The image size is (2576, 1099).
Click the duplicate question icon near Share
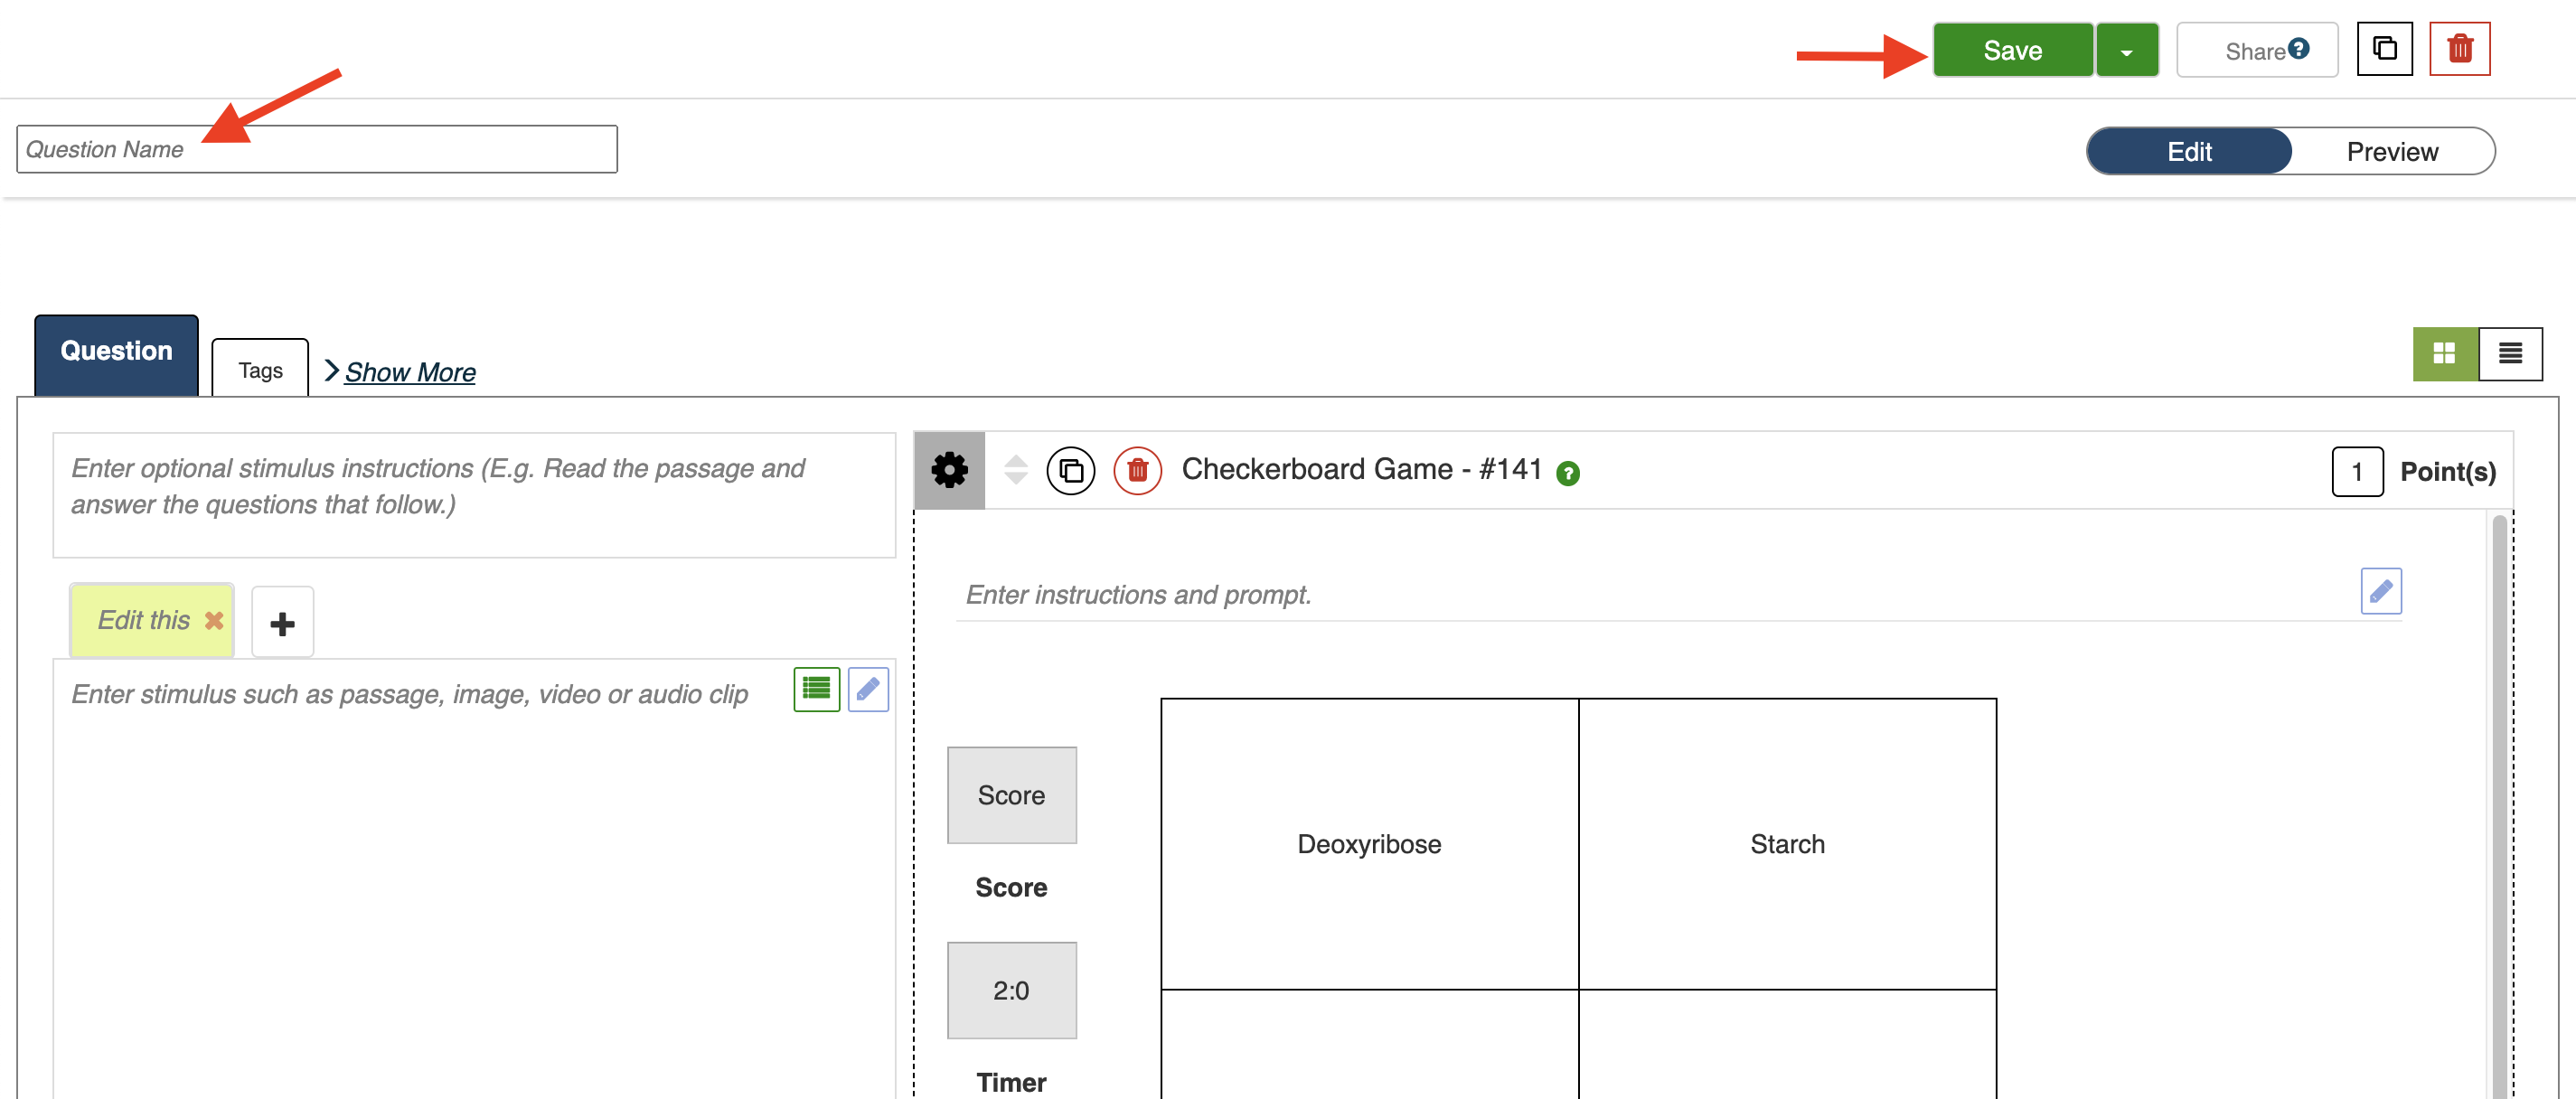pyautogui.click(x=2384, y=49)
